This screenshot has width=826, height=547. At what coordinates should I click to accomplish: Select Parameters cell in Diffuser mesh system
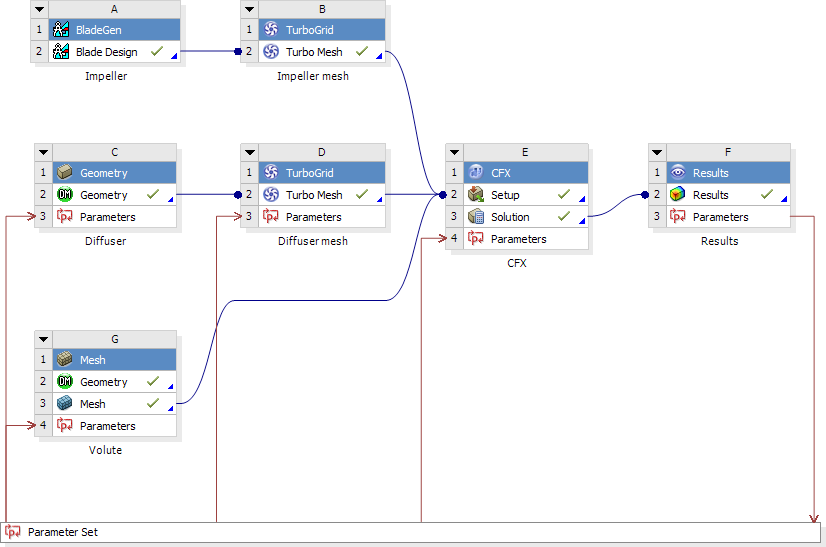(321, 217)
